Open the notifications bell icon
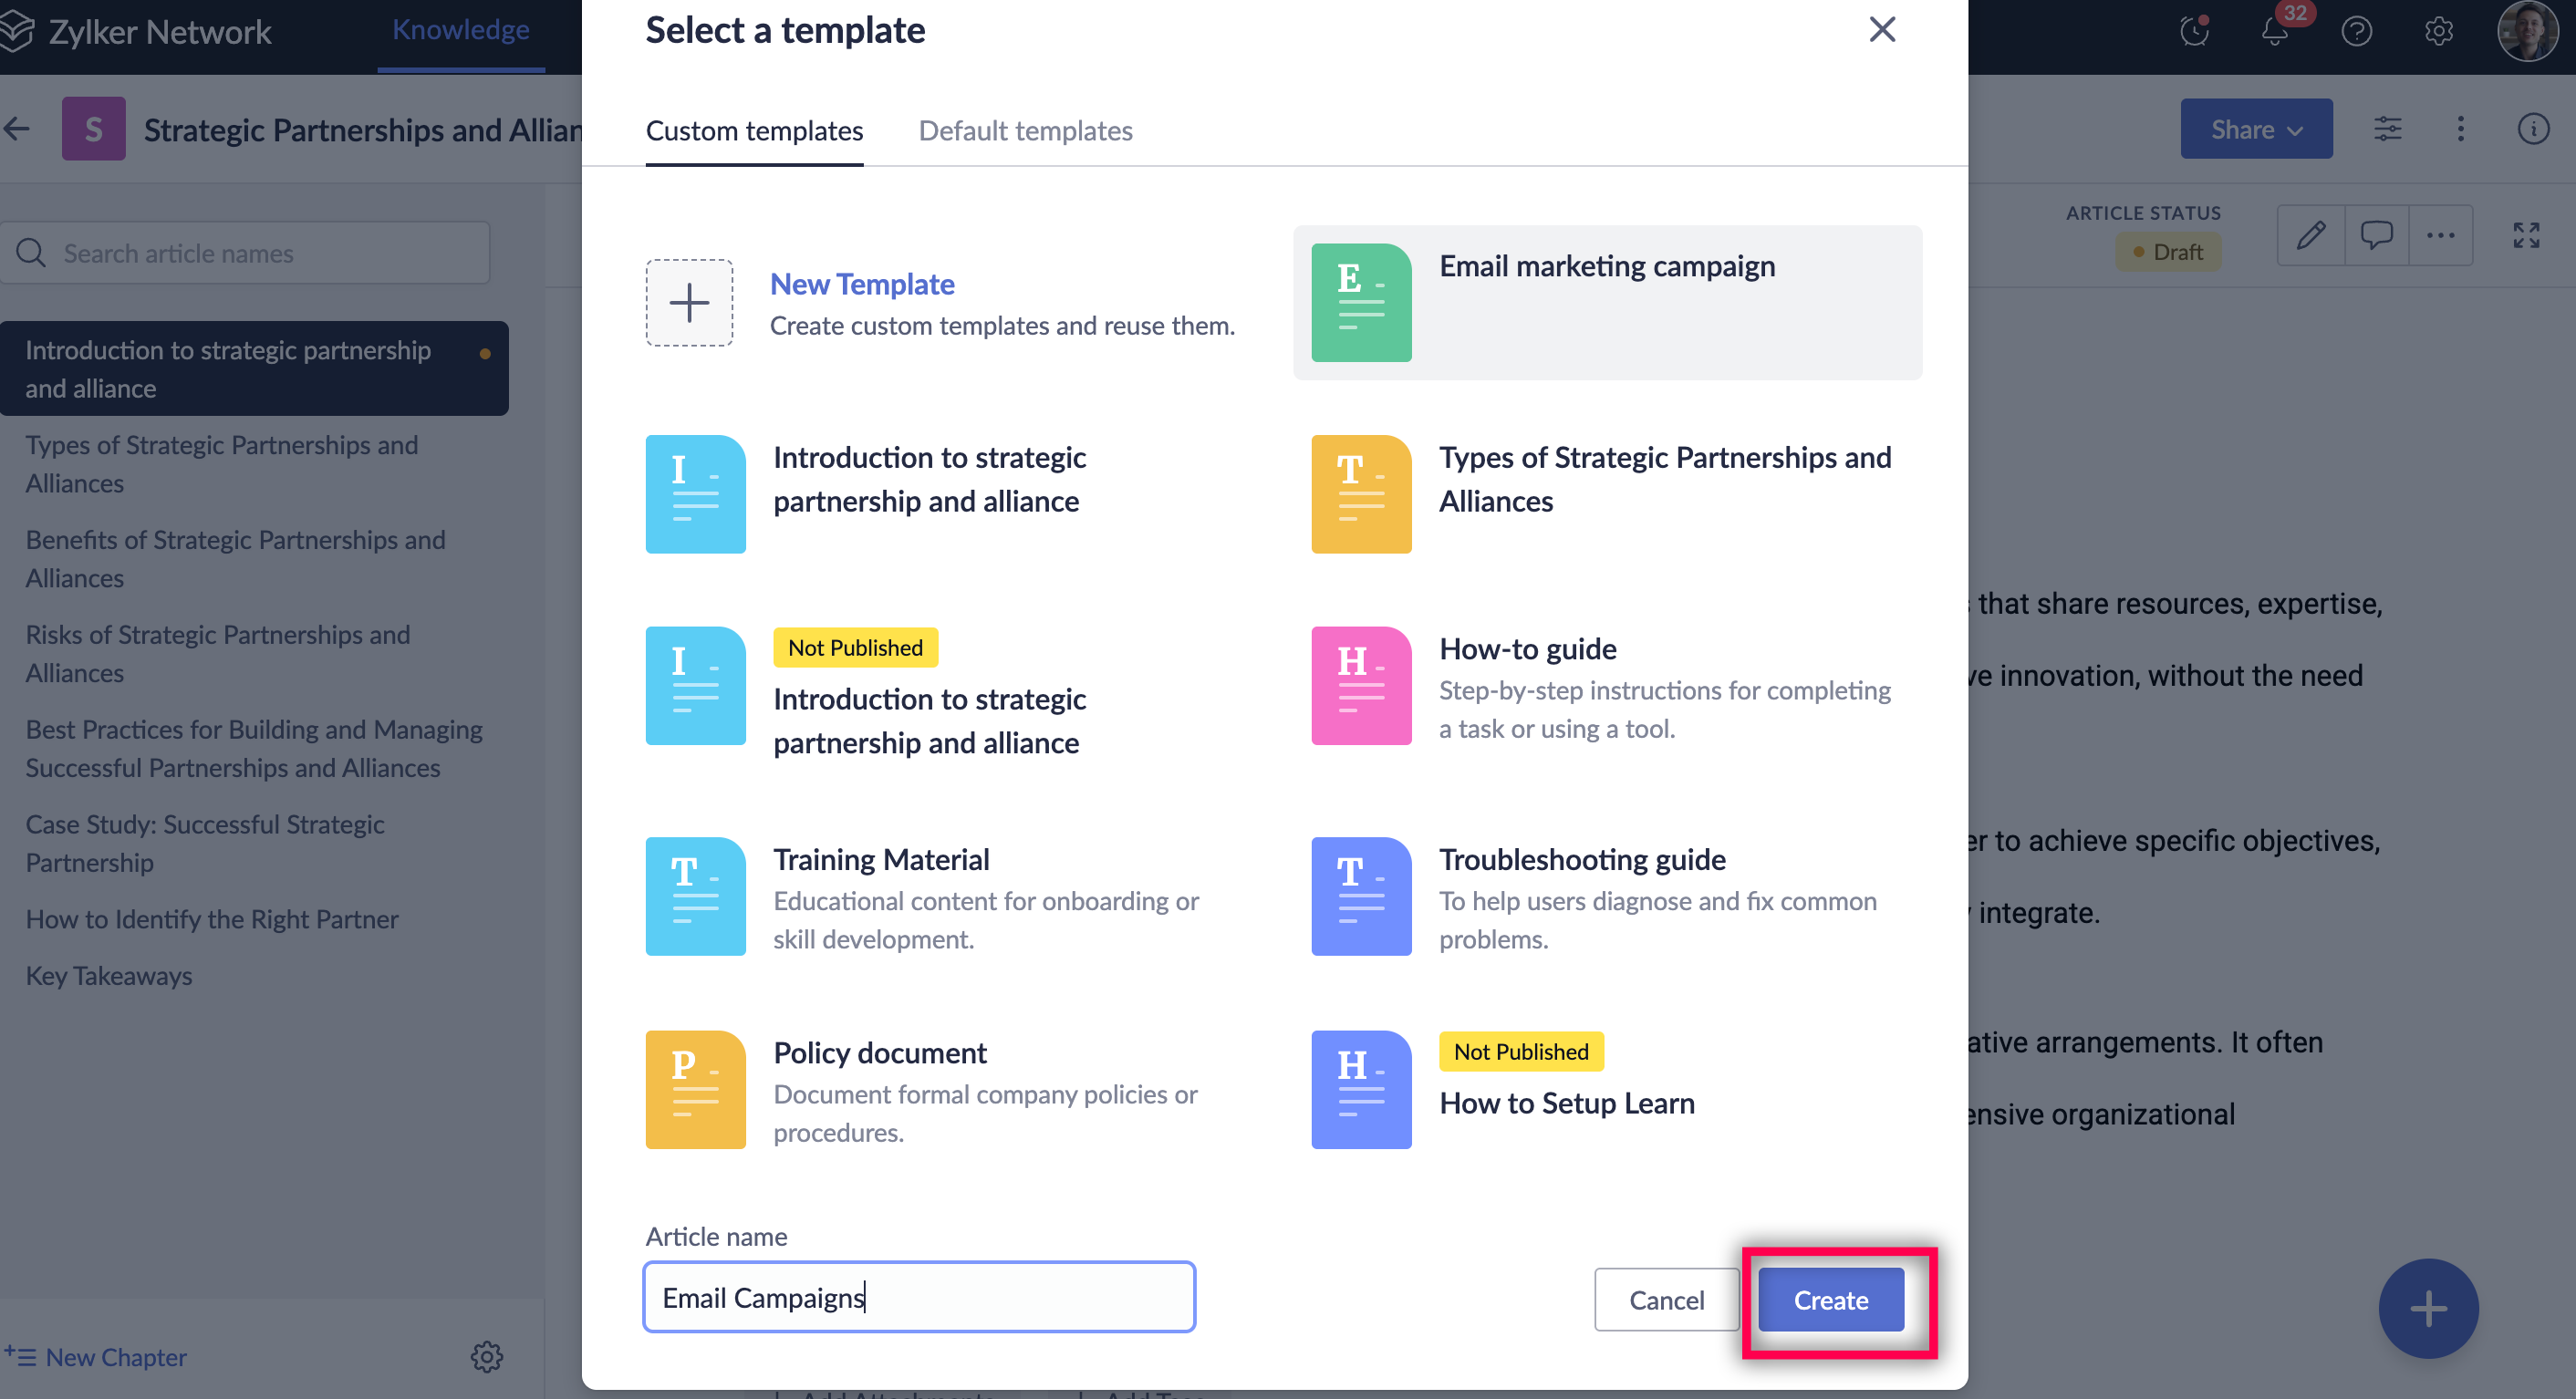This screenshot has width=2576, height=1399. pos(2274,31)
